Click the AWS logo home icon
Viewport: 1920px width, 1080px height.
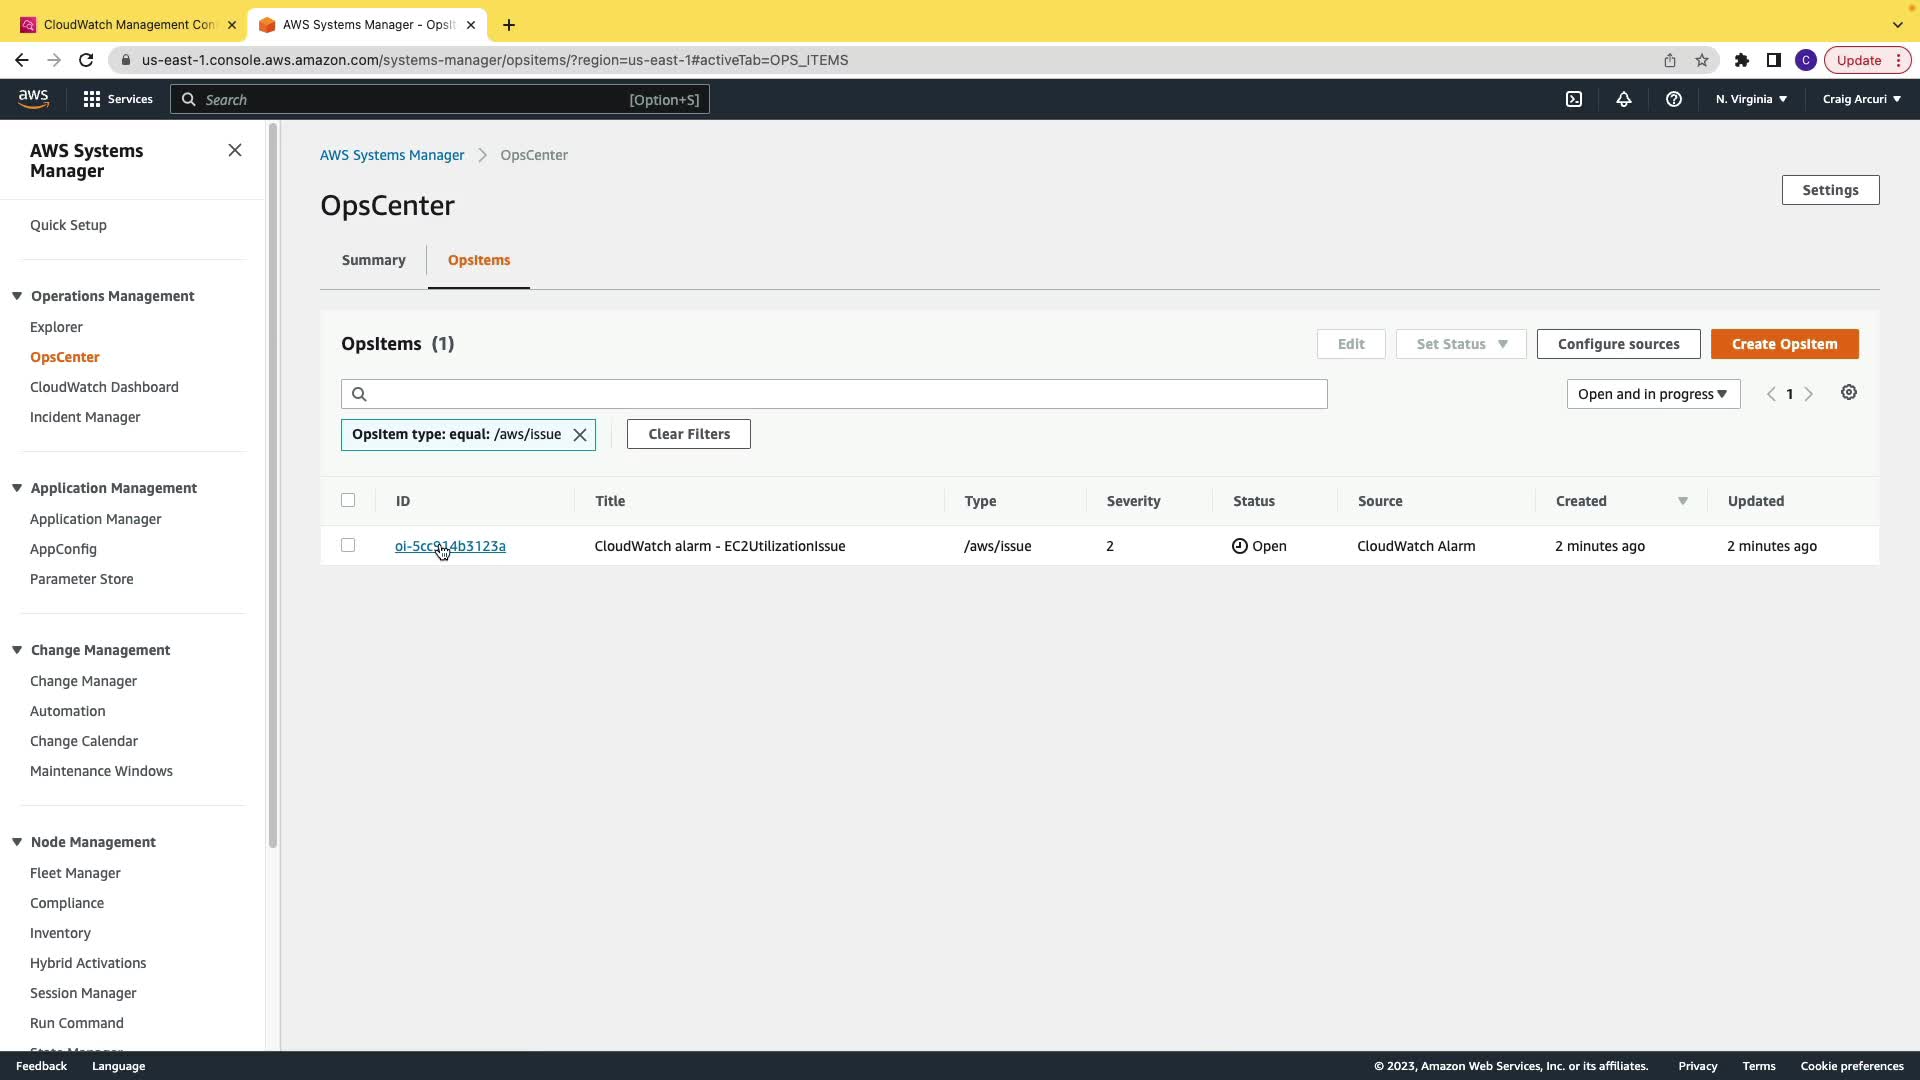pyautogui.click(x=33, y=98)
